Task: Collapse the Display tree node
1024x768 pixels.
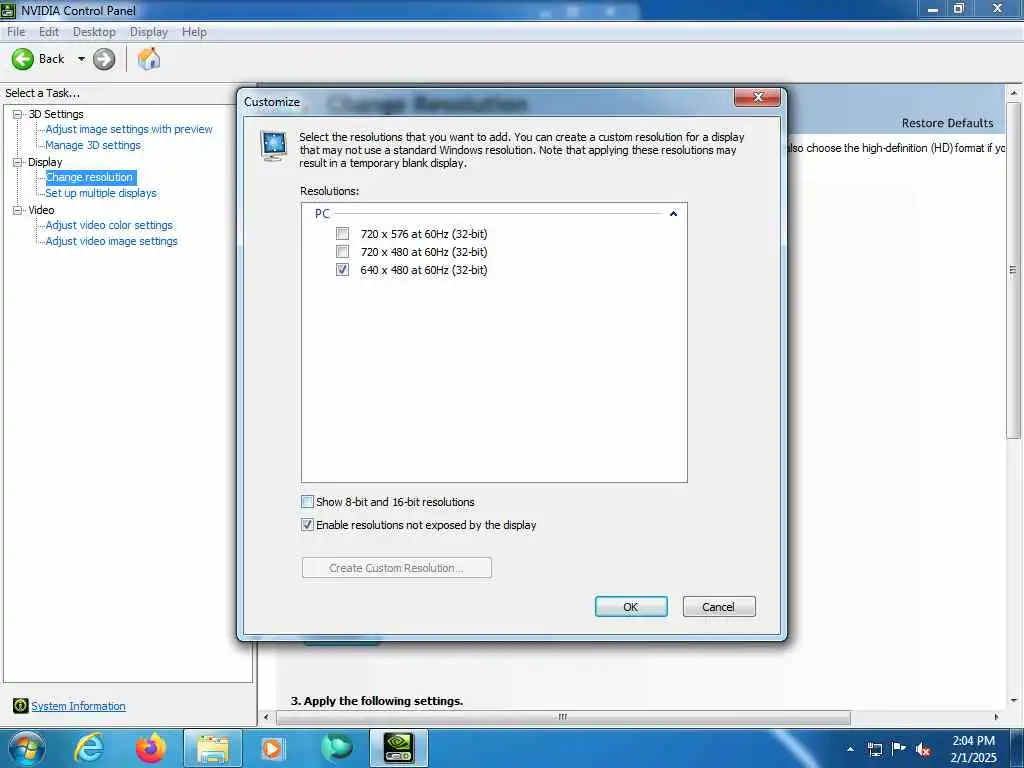Action: [x=18, y=162]
